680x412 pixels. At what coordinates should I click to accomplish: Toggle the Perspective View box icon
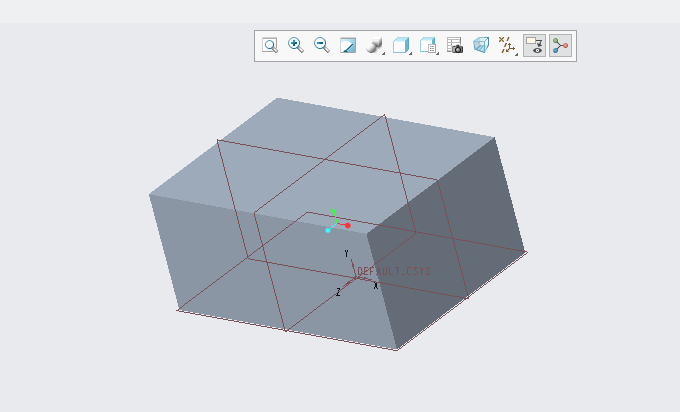(x=481, y=45)
